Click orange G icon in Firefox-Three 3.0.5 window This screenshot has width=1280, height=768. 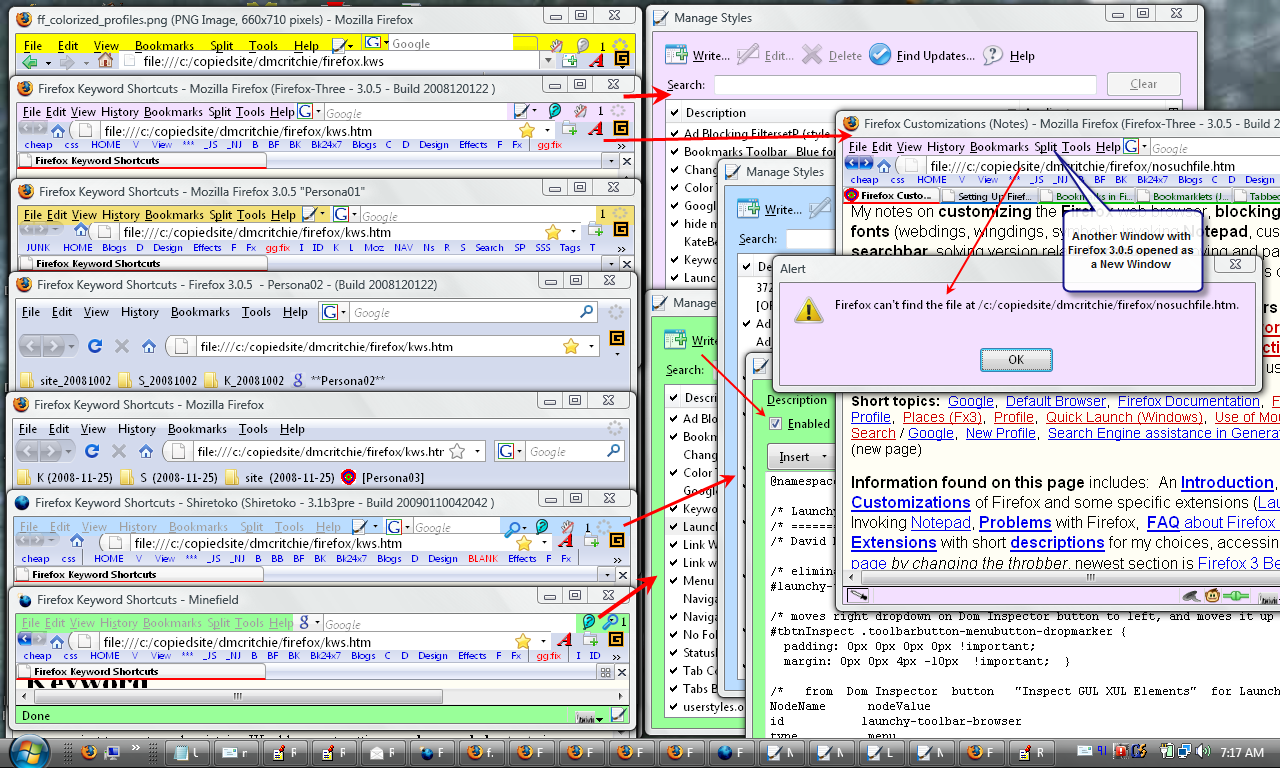pyautogui.click(x=620, y=128)
